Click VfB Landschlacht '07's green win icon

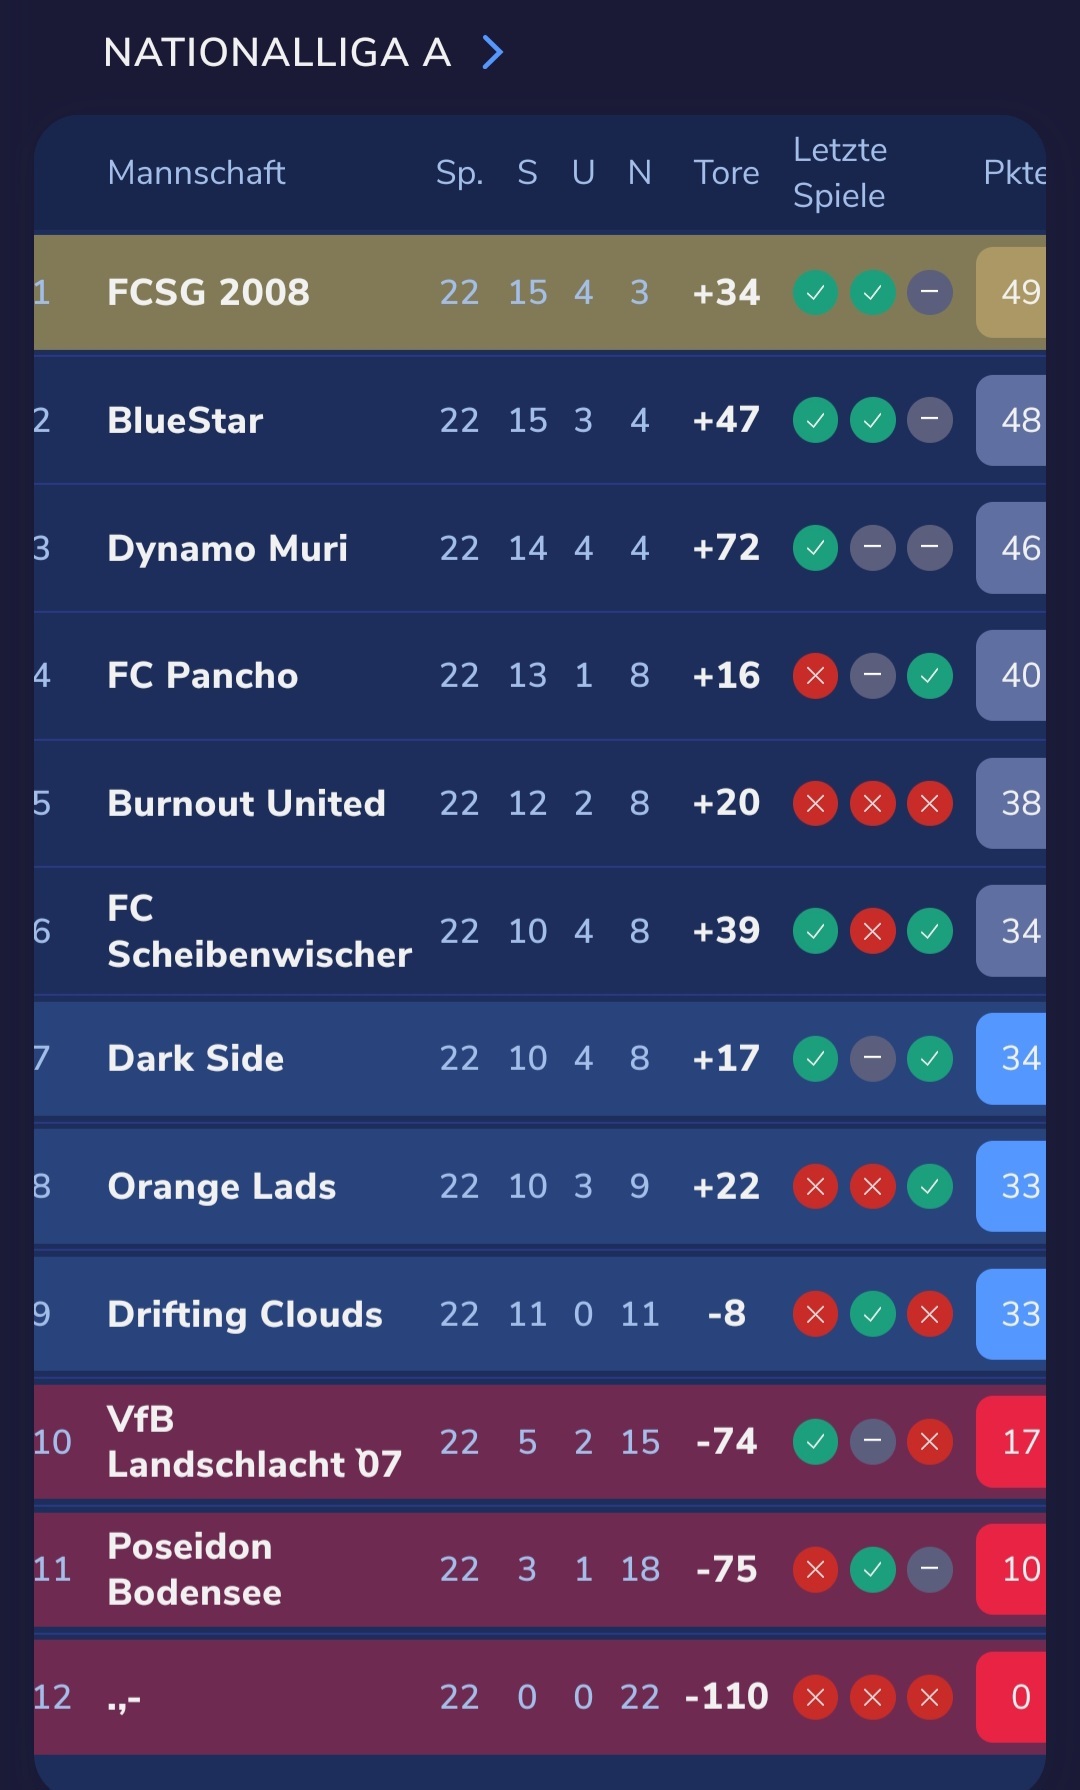[x=815, y=1442]
